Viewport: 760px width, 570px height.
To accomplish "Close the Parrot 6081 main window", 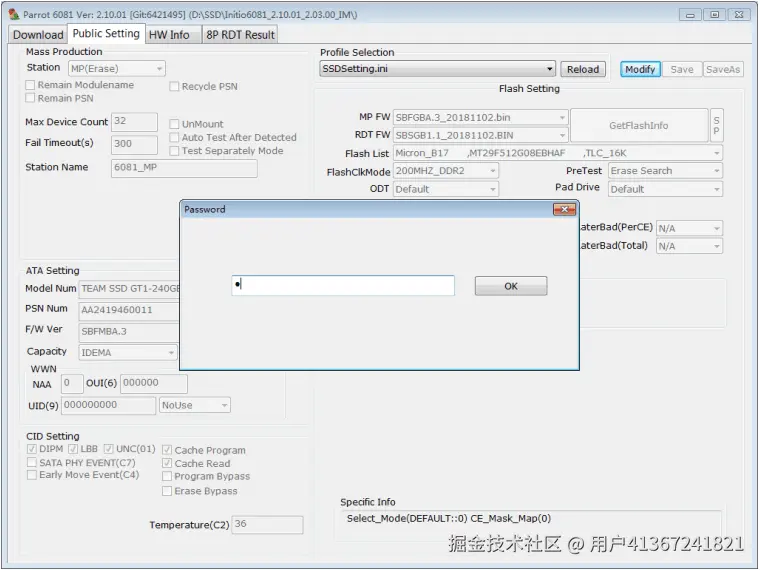I will point(739,15).
